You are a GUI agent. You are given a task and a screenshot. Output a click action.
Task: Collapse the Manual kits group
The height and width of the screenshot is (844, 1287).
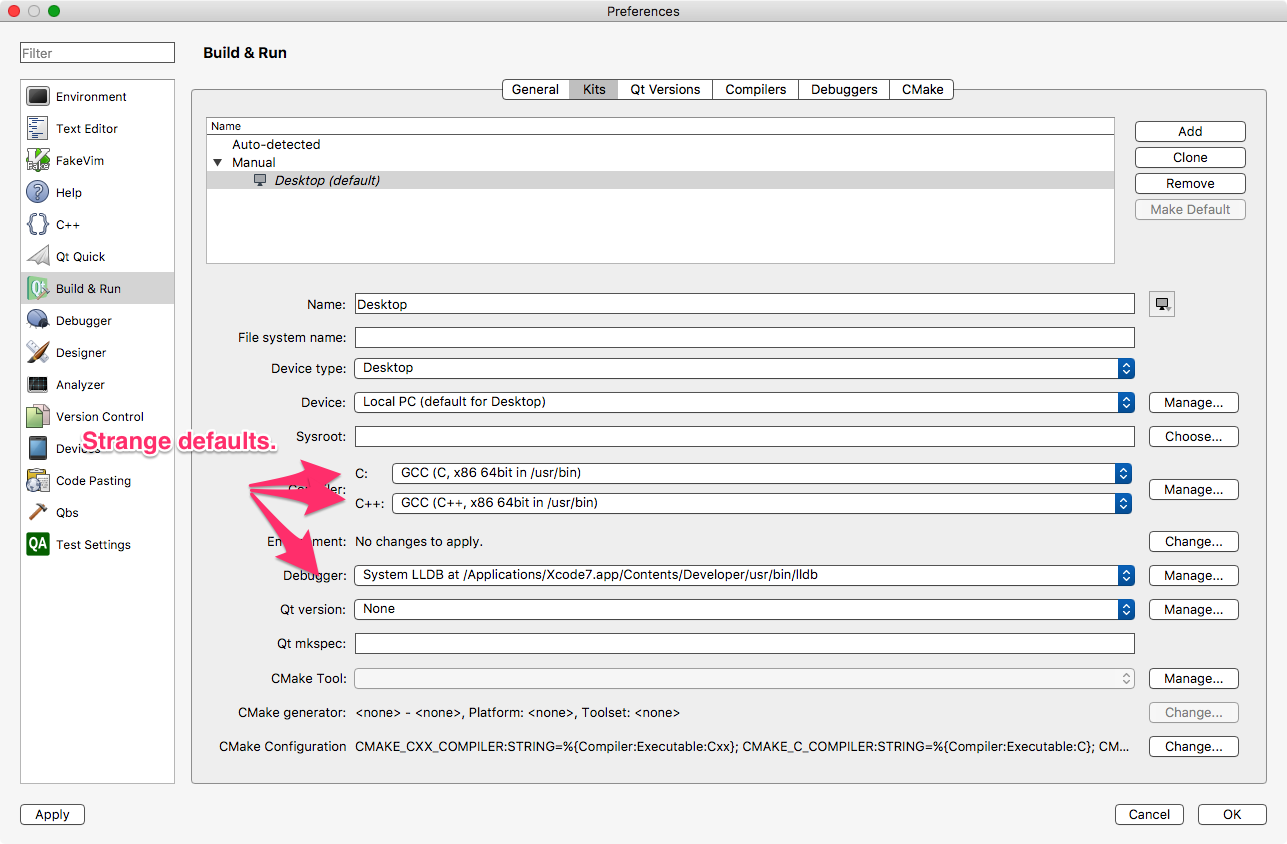(x=217, y=162)
